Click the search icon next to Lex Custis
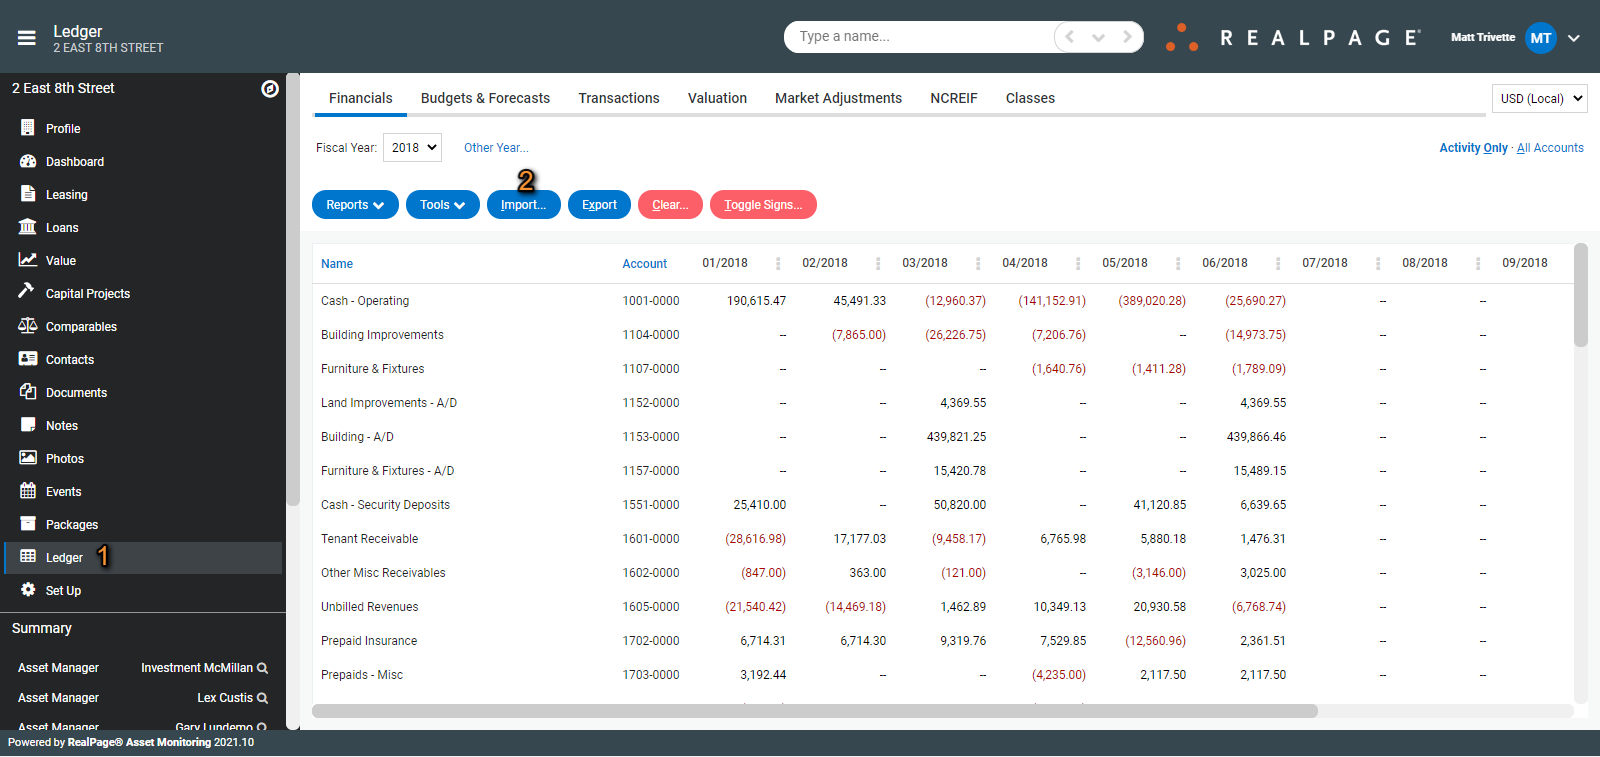1600x757 pixels. pos(263,698)
